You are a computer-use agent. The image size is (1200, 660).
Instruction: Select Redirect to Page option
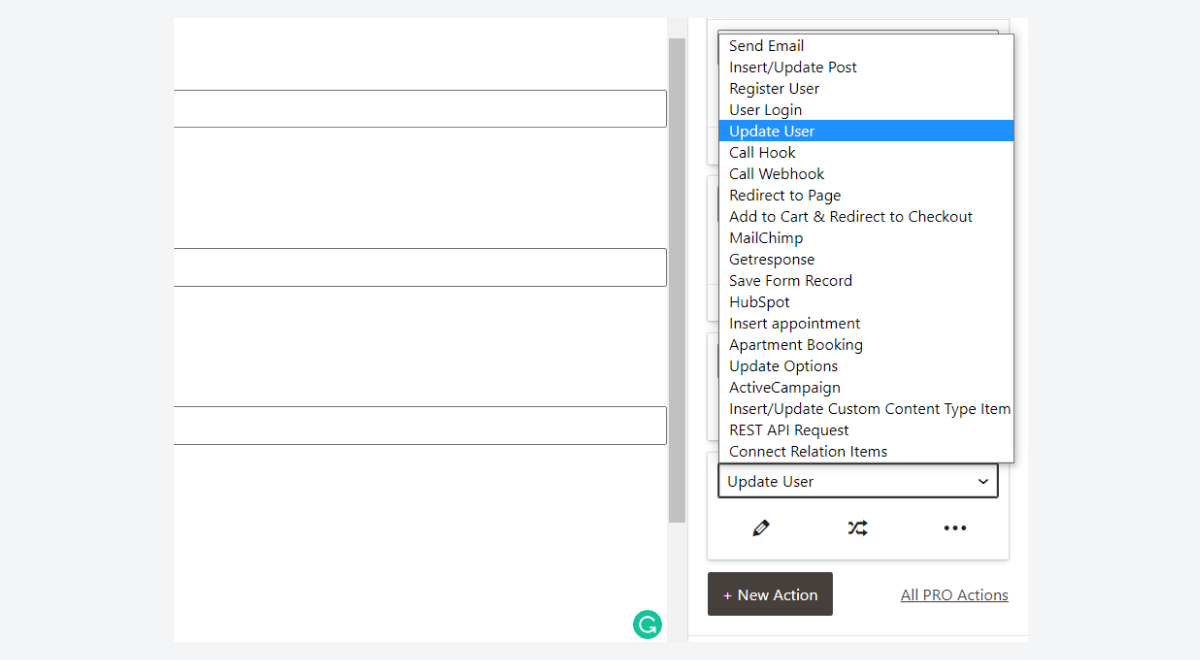pyautogui.click(x=785, y=195)
